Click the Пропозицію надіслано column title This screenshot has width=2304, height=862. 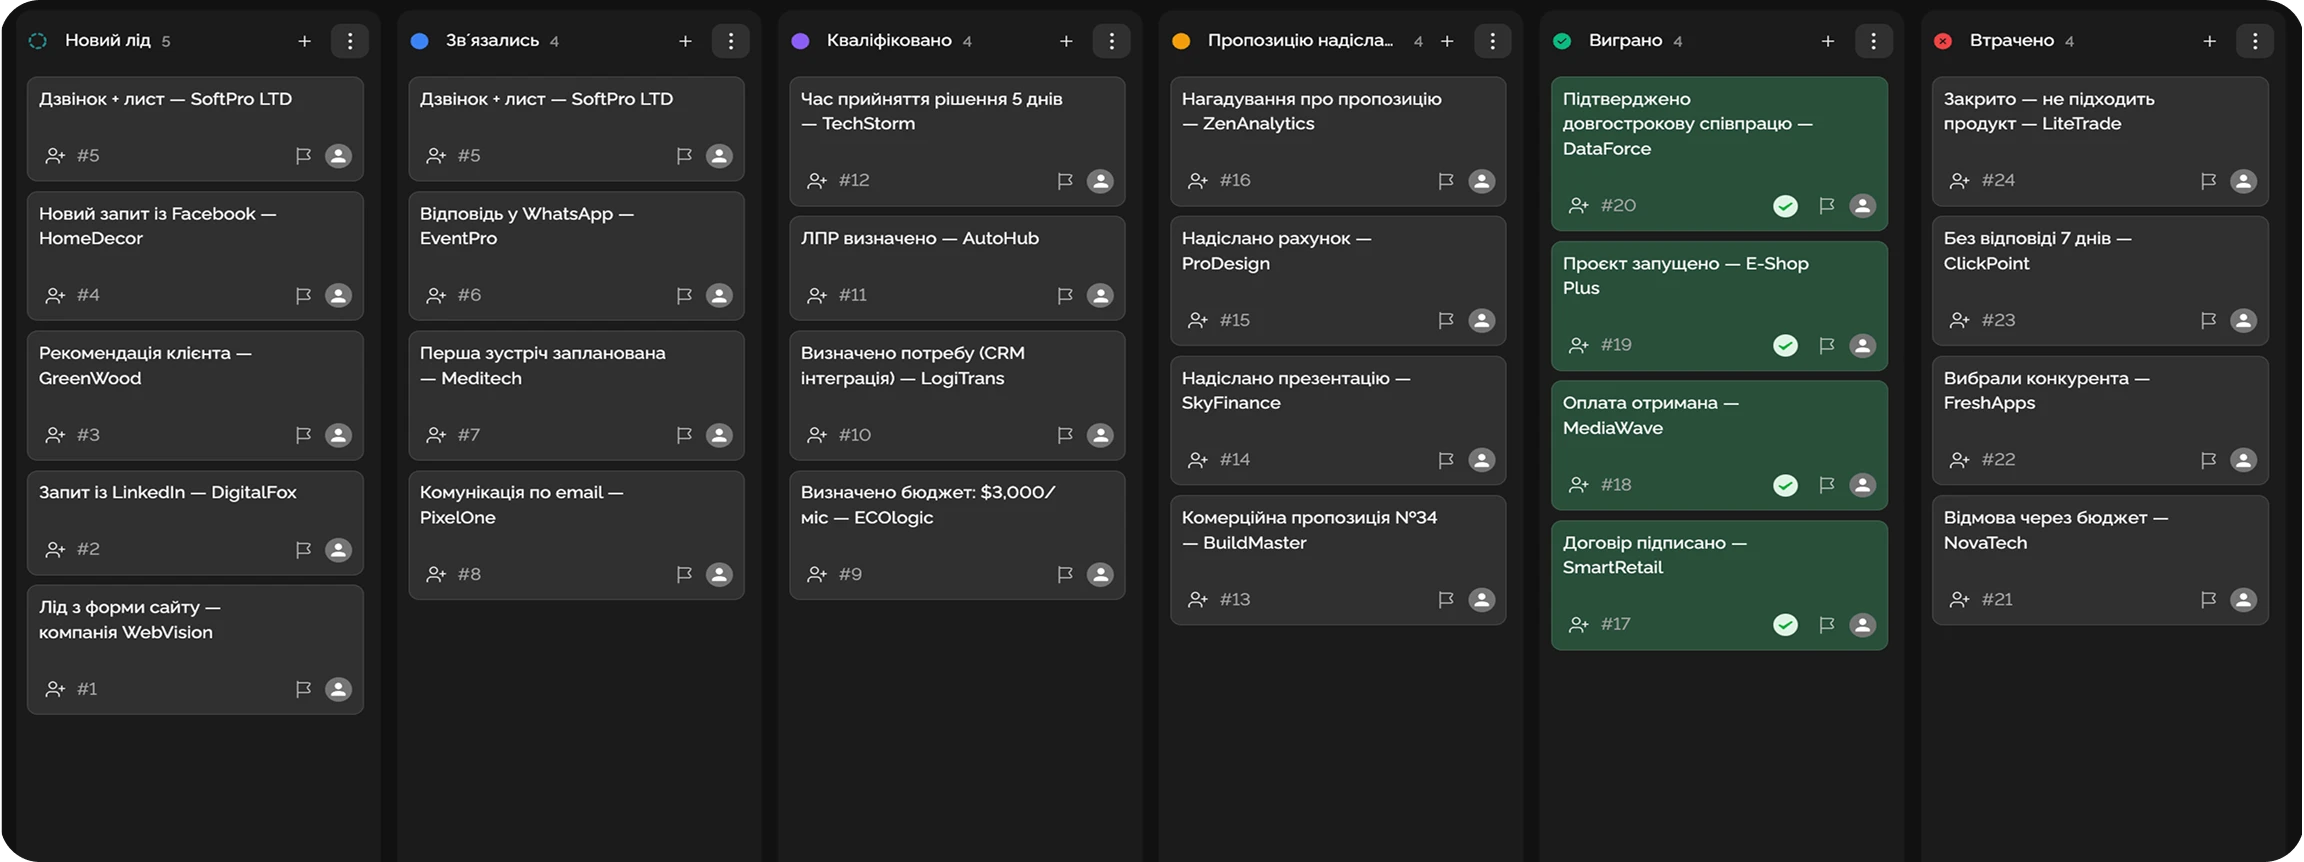(1299, 41)
